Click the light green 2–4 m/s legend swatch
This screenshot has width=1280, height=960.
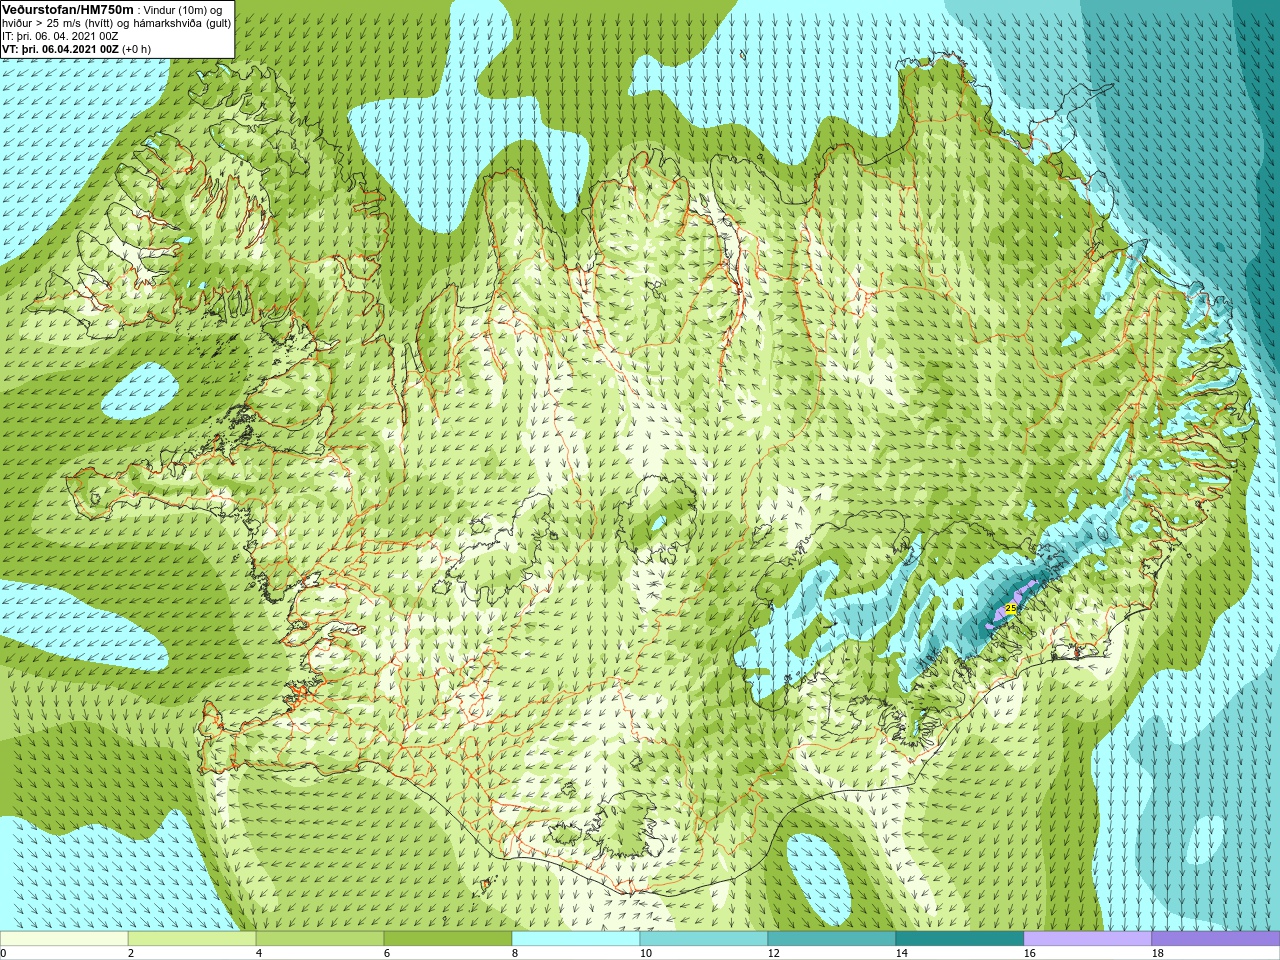coord(192,939)
